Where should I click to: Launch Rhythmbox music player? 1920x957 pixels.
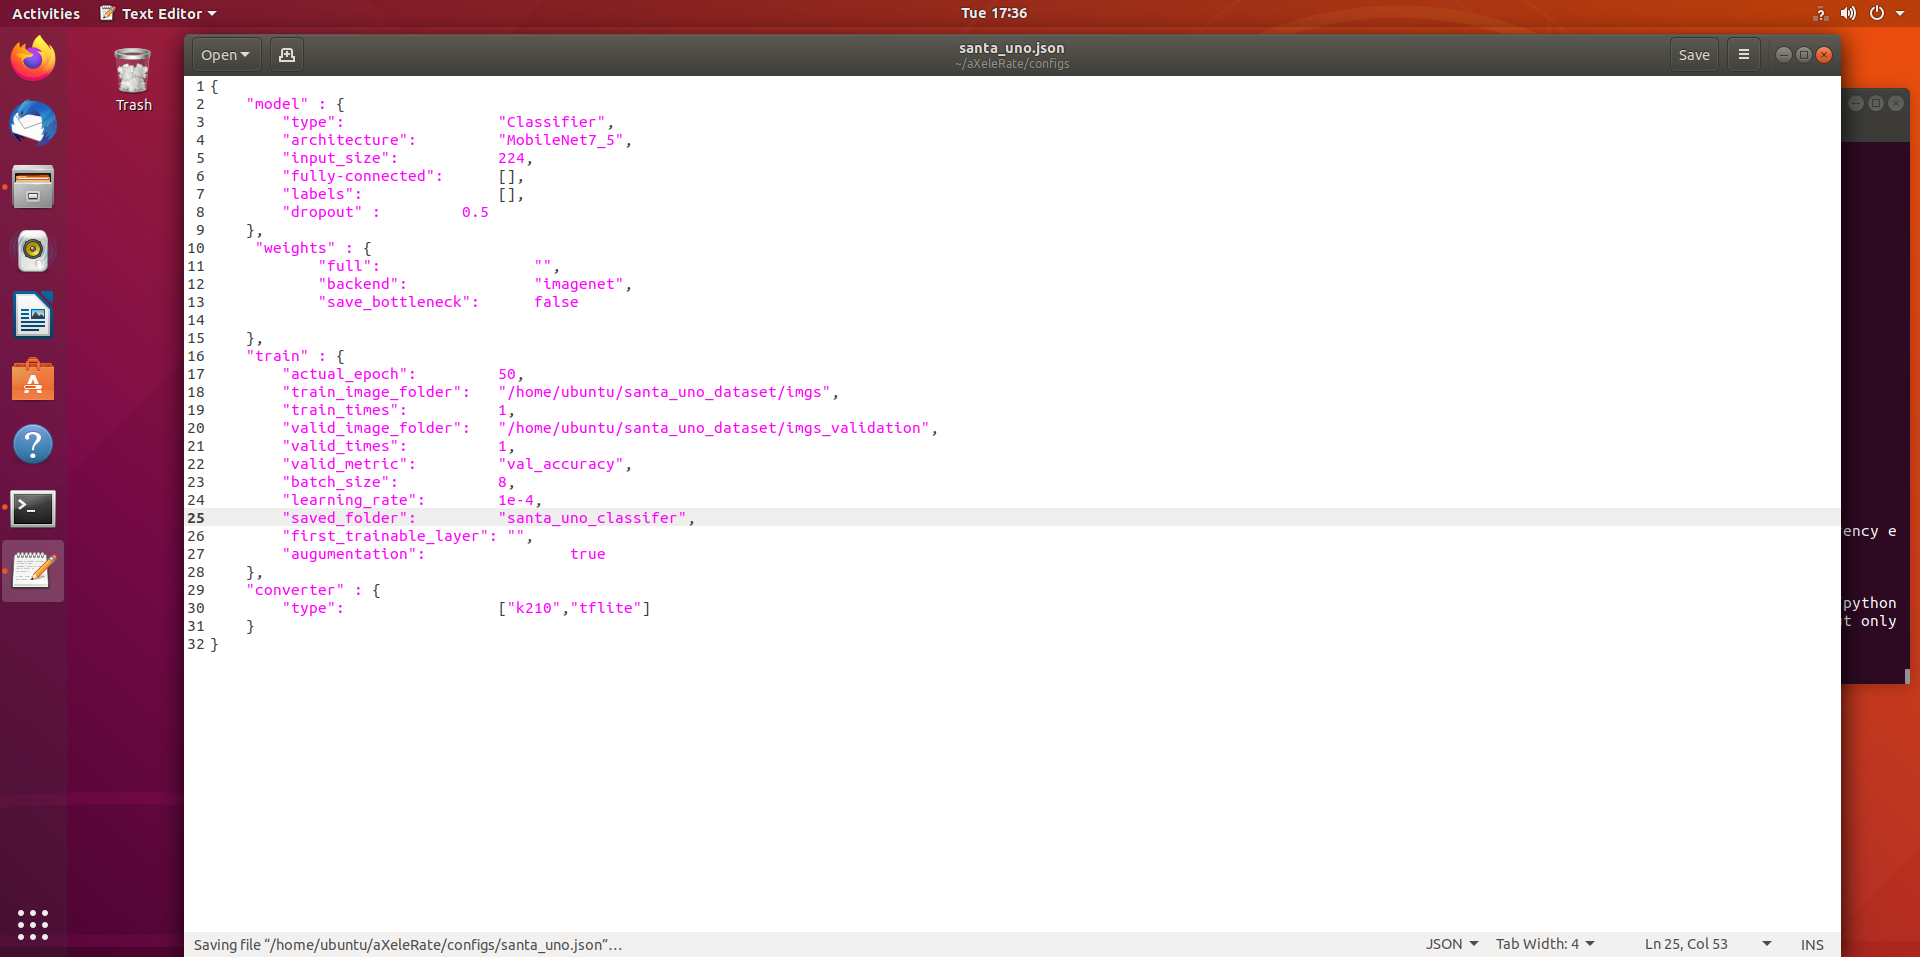coord(33,251)
